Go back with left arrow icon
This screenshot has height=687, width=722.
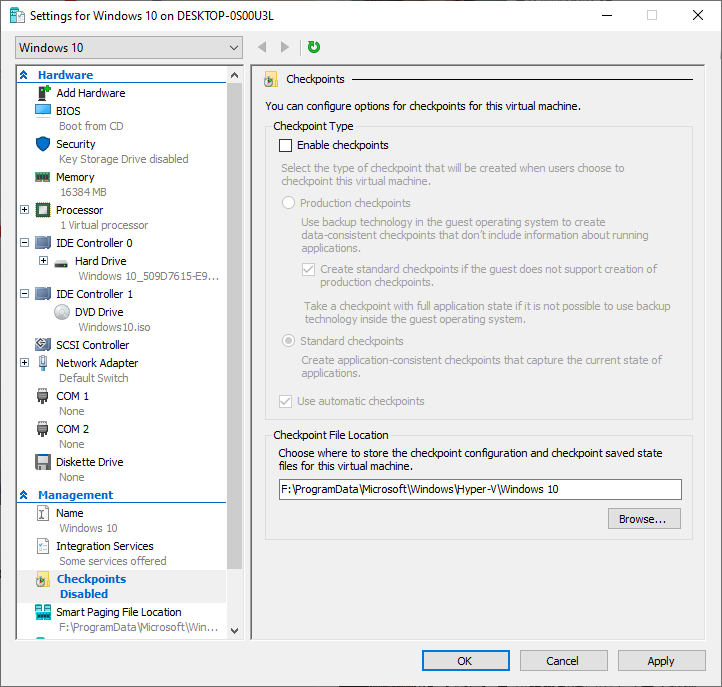pyautogui.click(x=262, y=47)
